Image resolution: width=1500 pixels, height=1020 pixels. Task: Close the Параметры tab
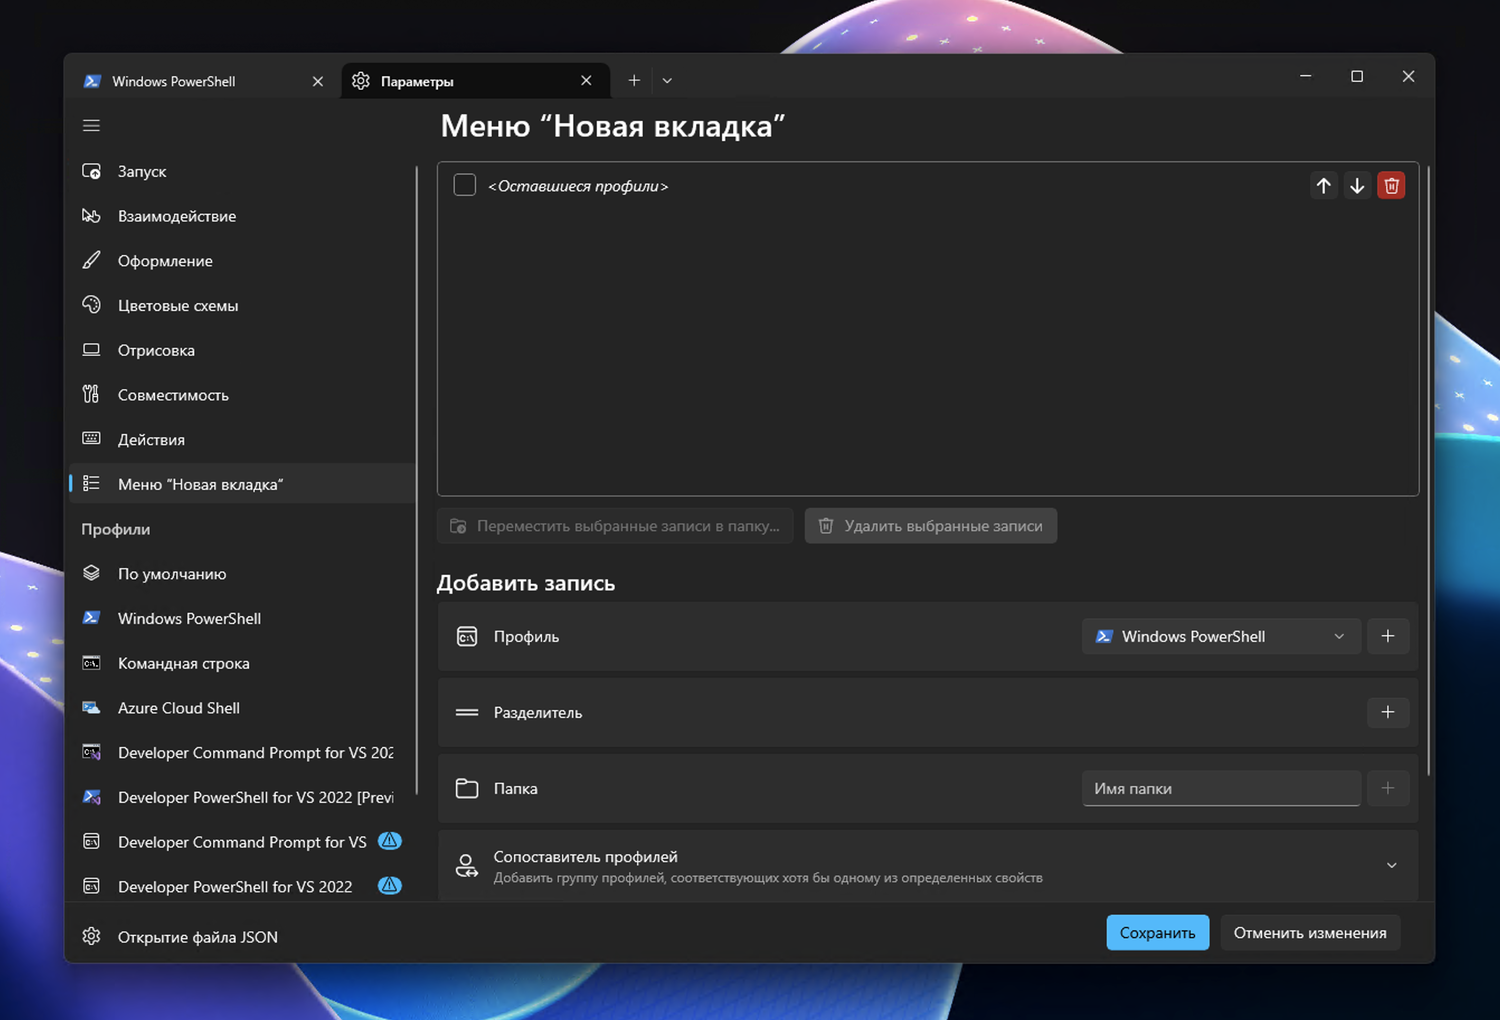point(587,81)
